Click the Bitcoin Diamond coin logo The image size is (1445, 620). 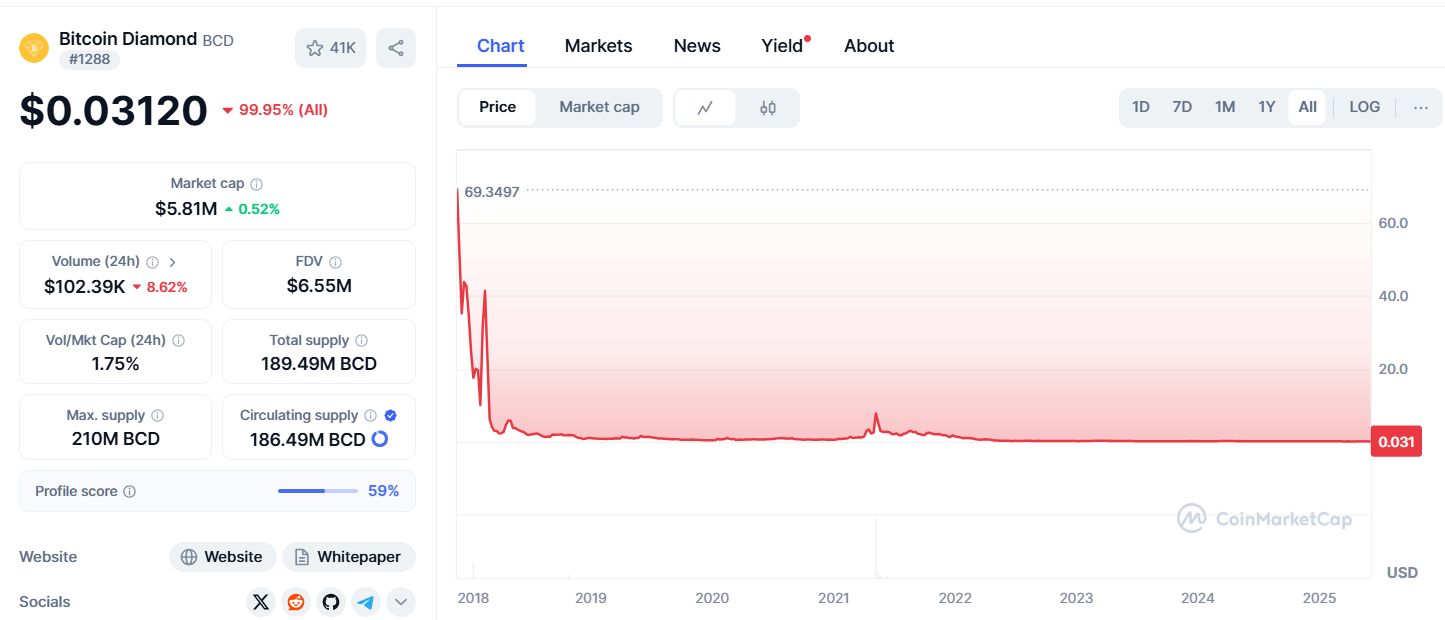(34, 48)
